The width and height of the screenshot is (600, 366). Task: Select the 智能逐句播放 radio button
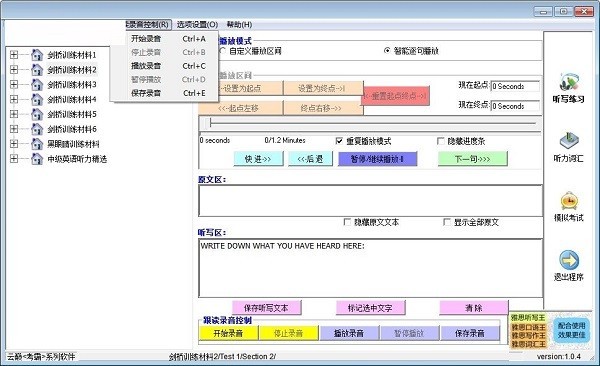point(387,51)
